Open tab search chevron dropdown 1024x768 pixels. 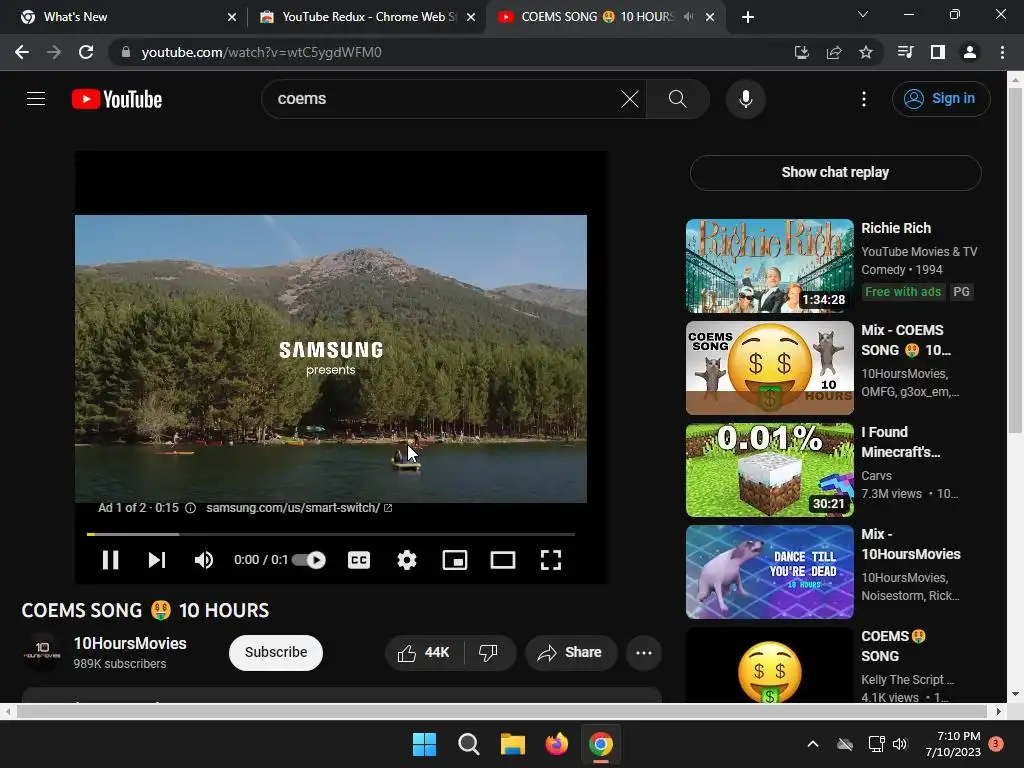click(863, 14)
